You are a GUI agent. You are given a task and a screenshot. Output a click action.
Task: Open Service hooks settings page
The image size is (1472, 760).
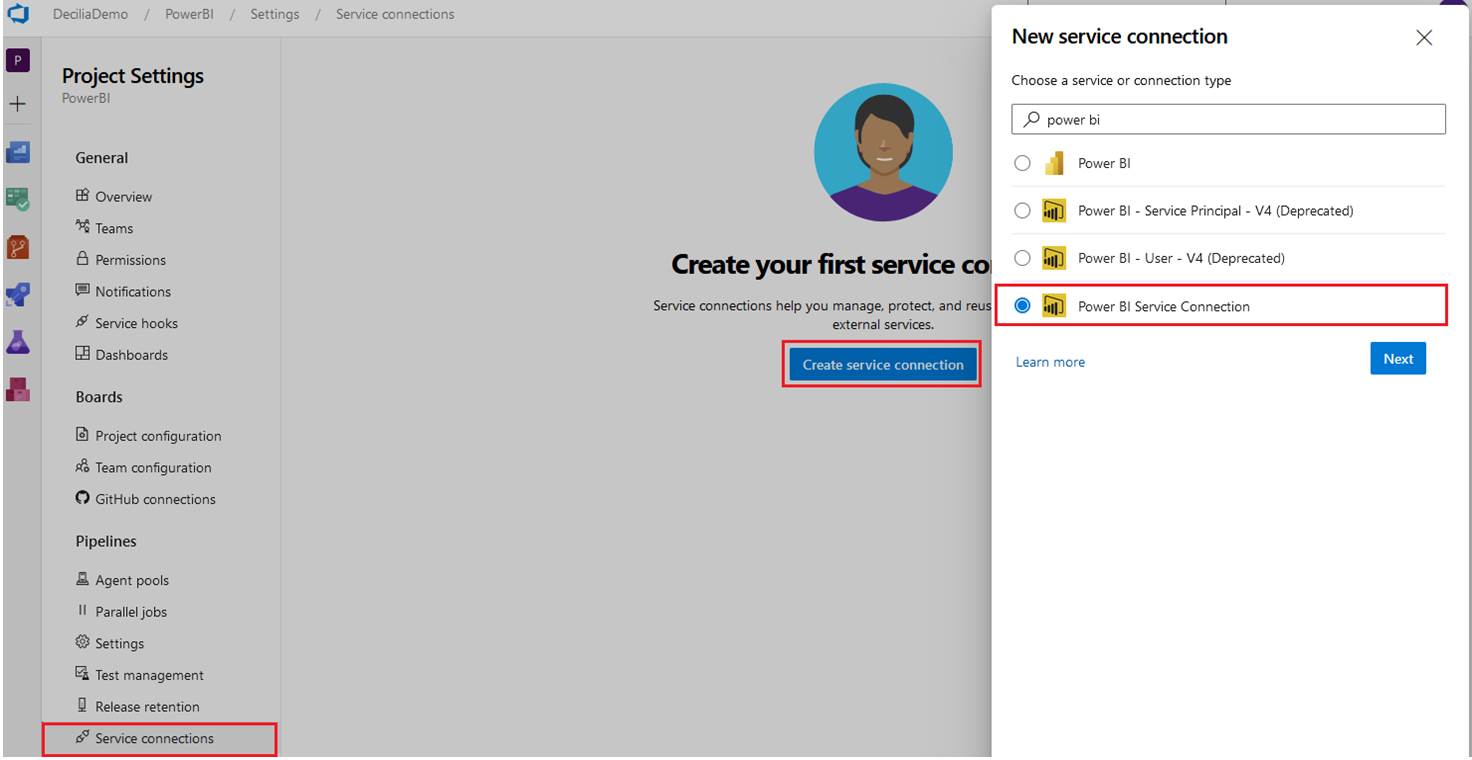coord(136,323)
